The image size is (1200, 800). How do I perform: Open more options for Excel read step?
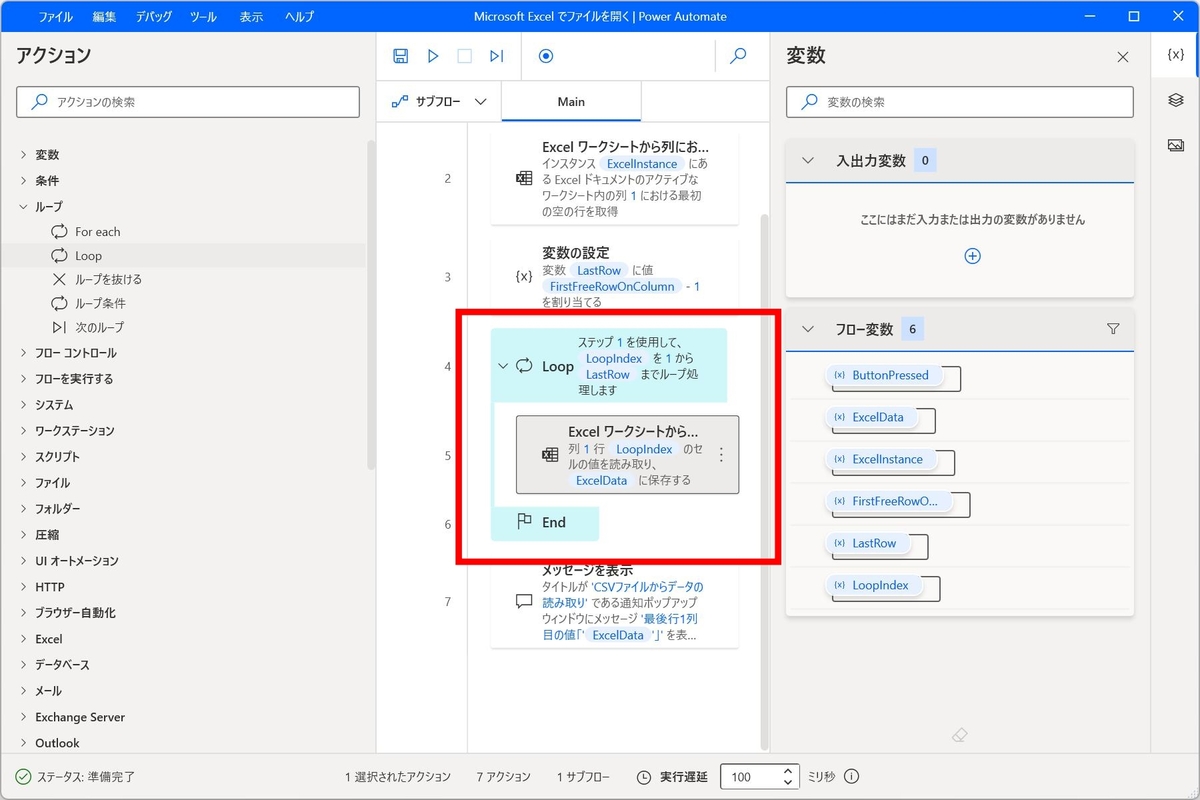(721, 455)
